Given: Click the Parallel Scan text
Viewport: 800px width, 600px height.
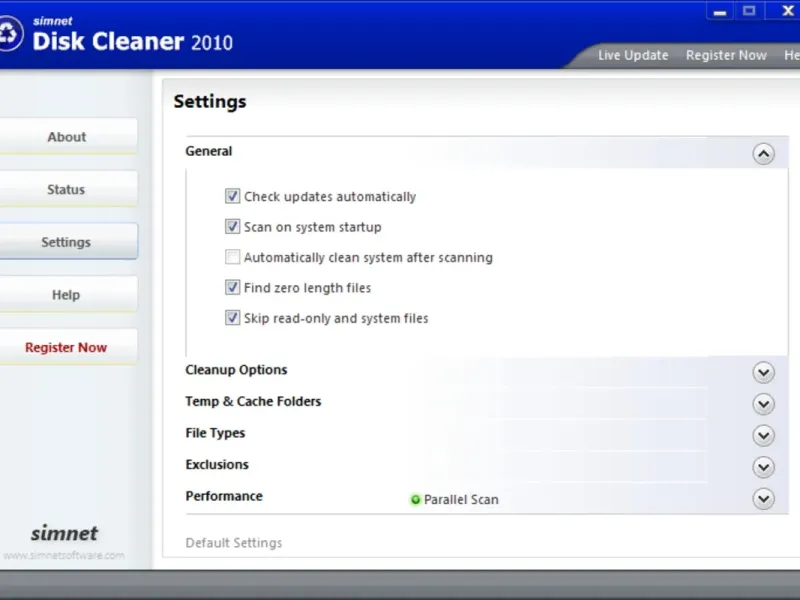Looking at the screenshot, I should click(x=461, y=499).
